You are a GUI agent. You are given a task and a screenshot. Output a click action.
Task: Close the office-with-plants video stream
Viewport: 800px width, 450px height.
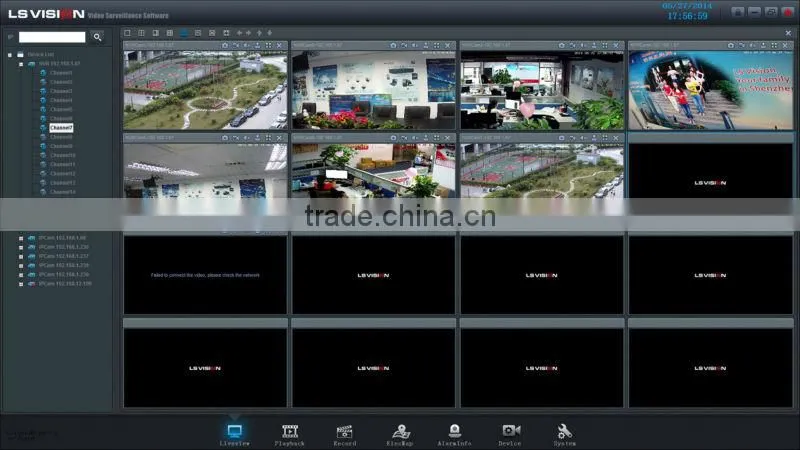(616, 45)
